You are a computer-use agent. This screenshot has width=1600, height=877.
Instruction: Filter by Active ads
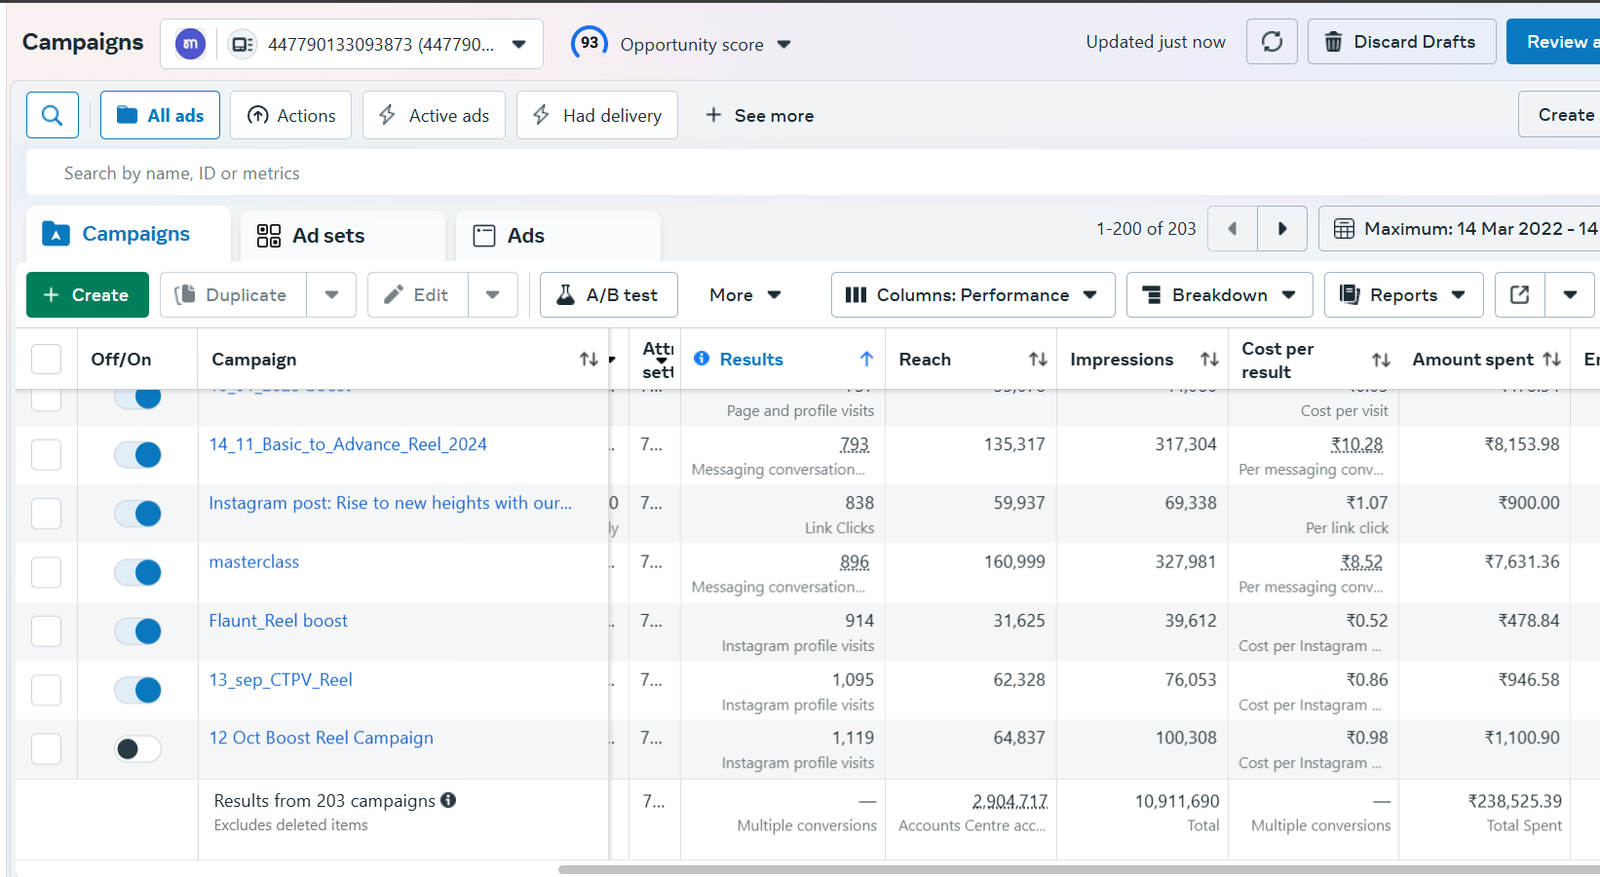point(434,115)
